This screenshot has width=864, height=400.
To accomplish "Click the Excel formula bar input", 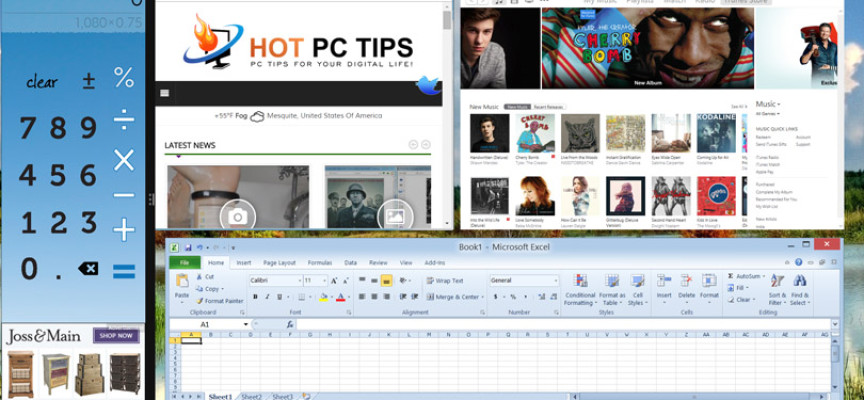I will click(x=563, y=325).
